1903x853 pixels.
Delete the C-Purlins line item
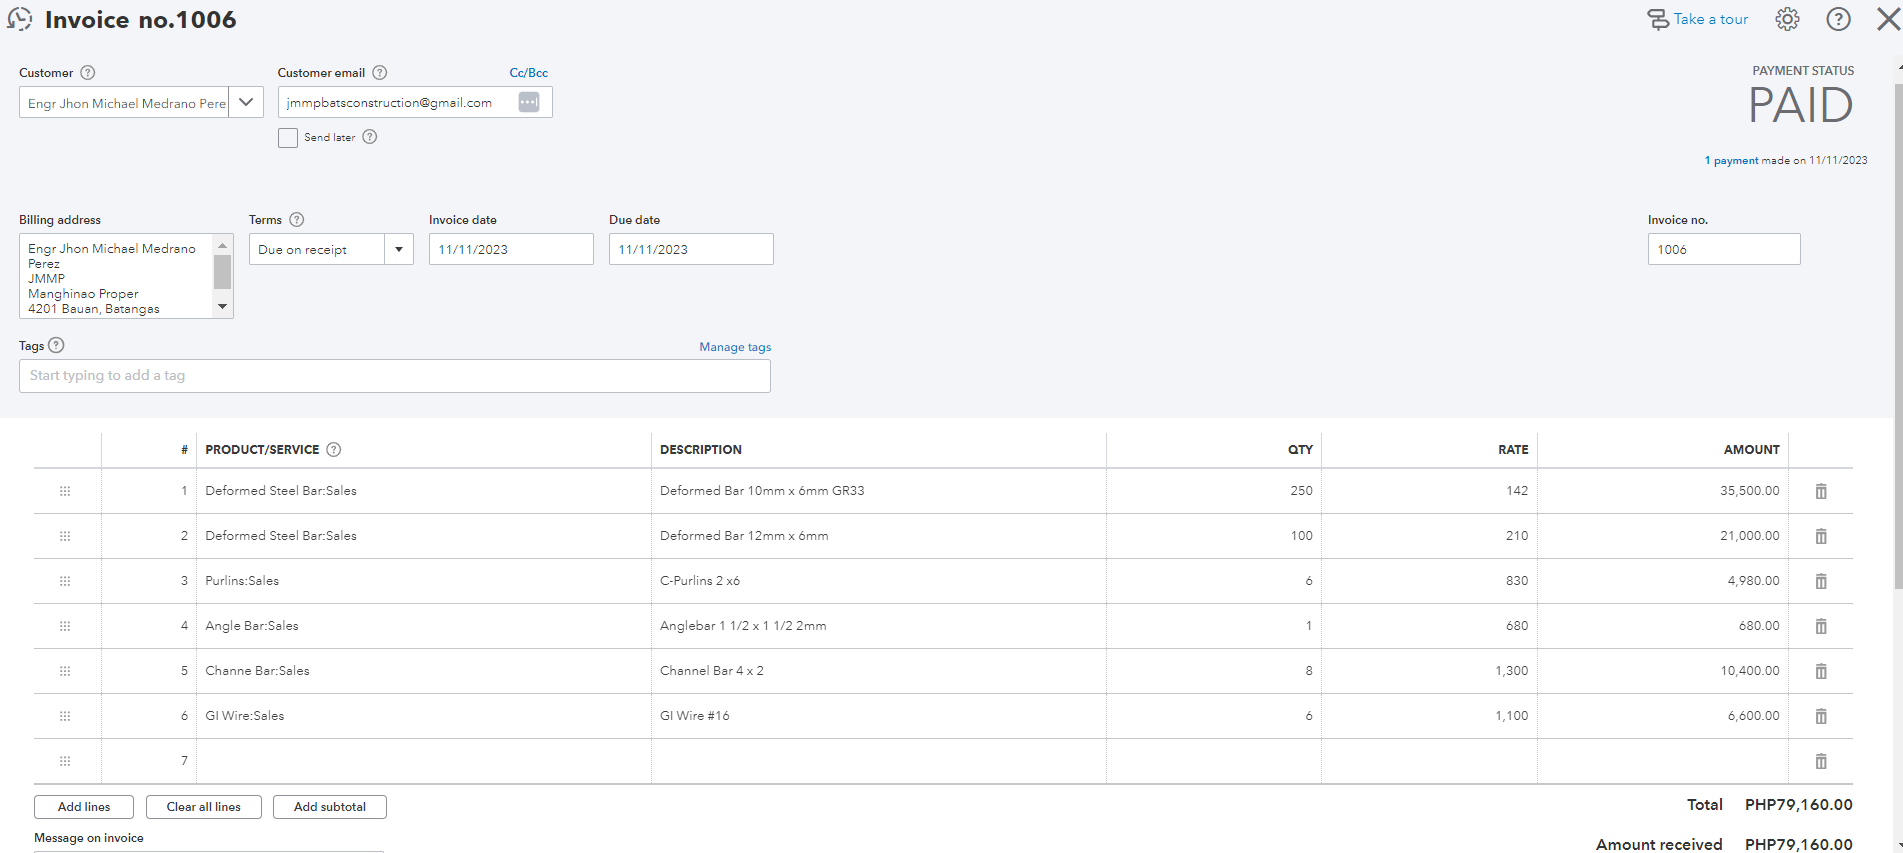(1821, 581)
